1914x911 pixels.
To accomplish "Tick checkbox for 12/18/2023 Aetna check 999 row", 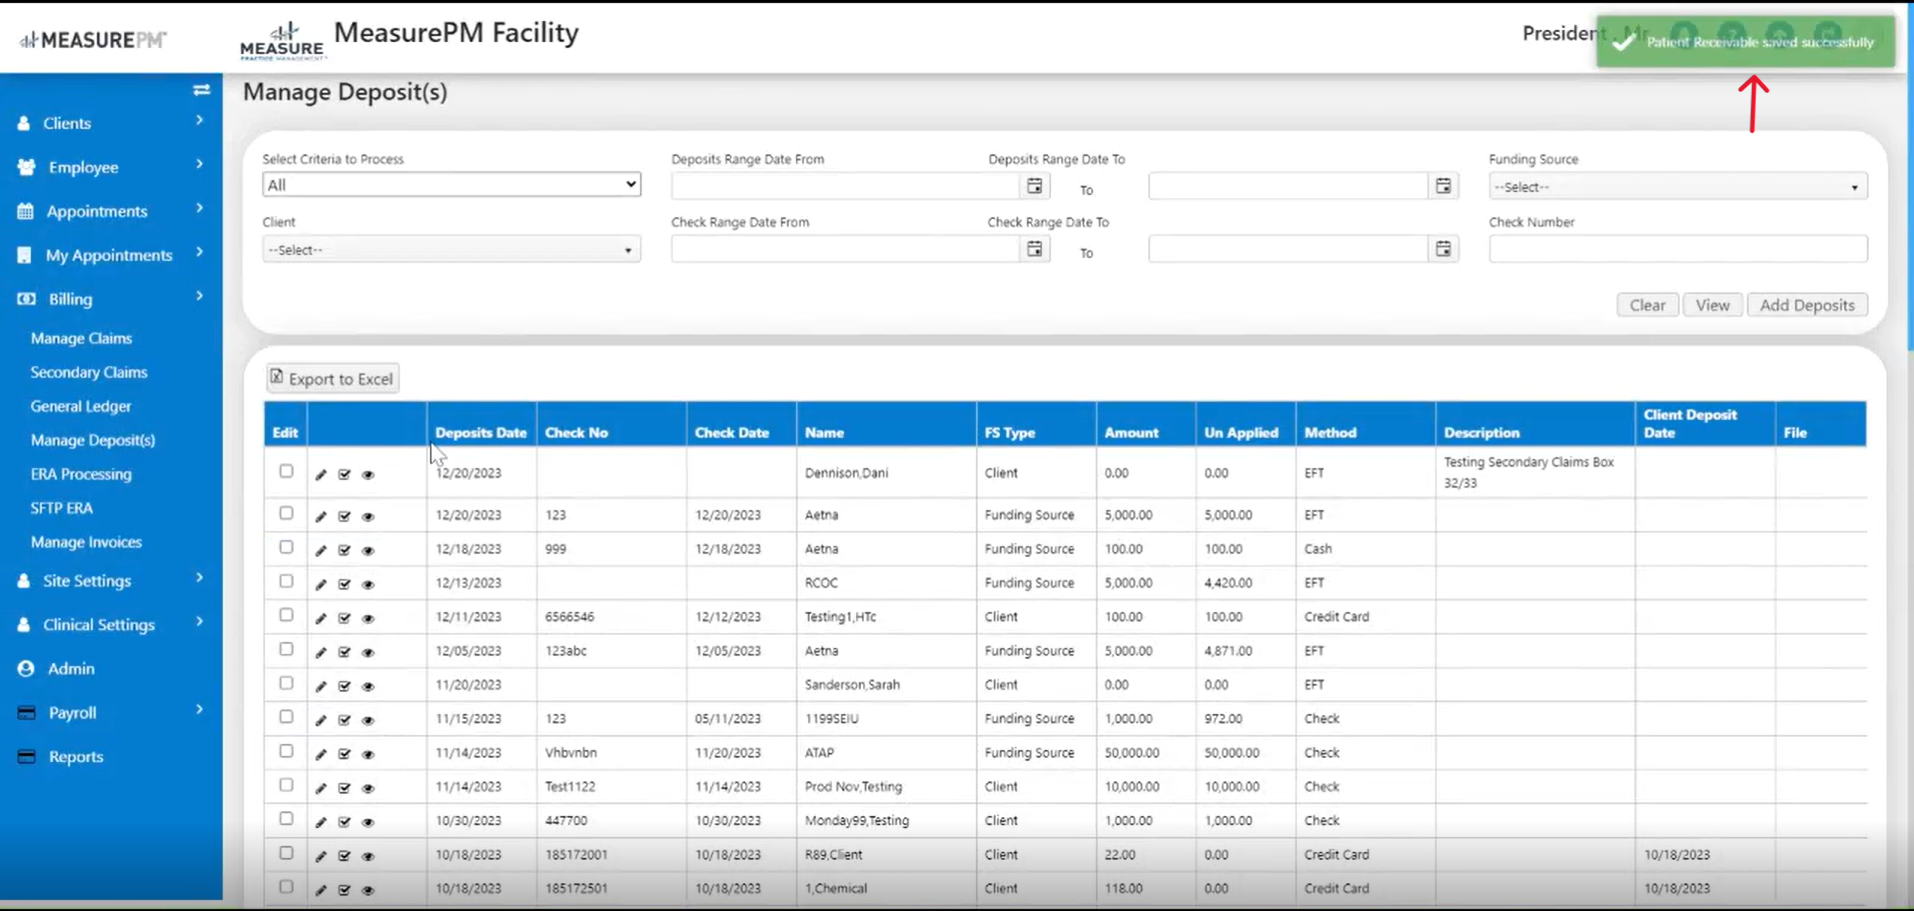I will tap(286, 547).
